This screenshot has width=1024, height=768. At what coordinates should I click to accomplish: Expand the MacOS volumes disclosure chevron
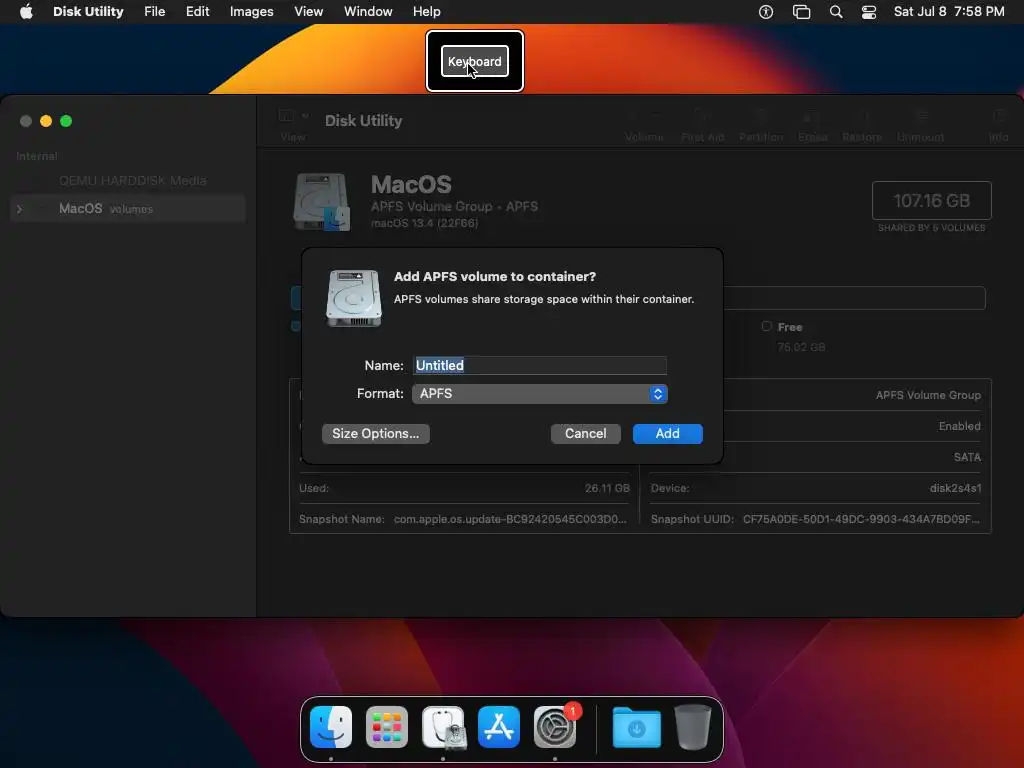(x=20, y=209)
